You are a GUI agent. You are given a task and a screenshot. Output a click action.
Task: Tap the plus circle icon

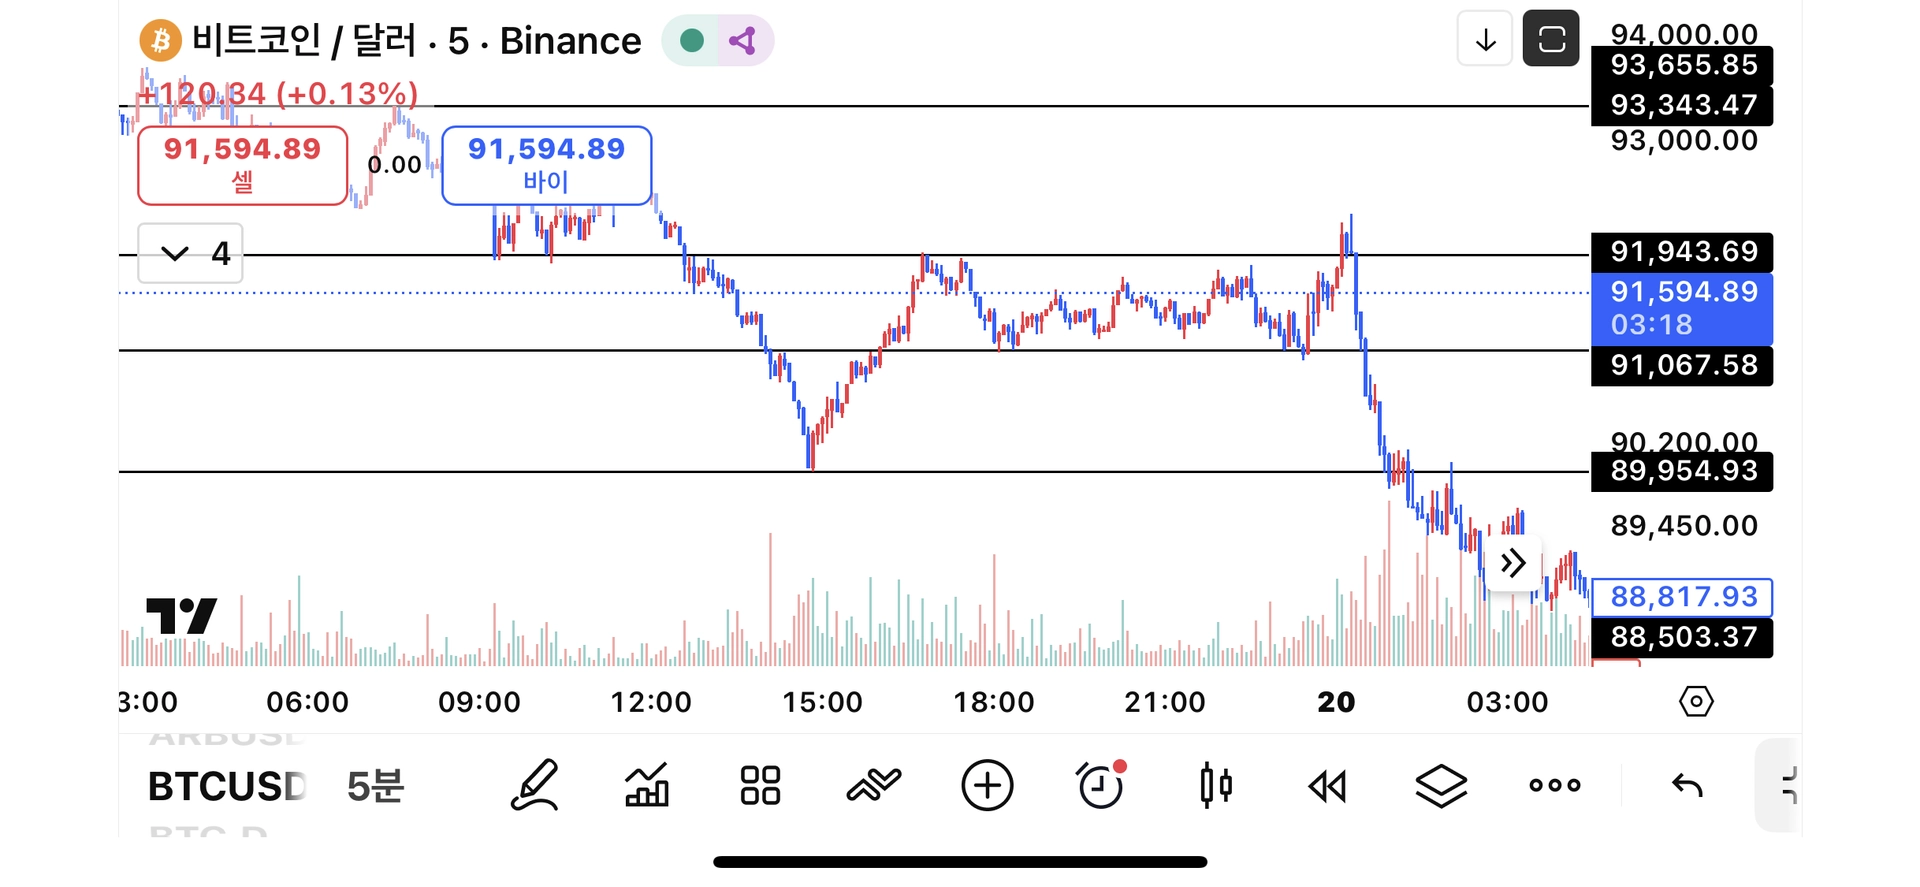tap(987, 786)
